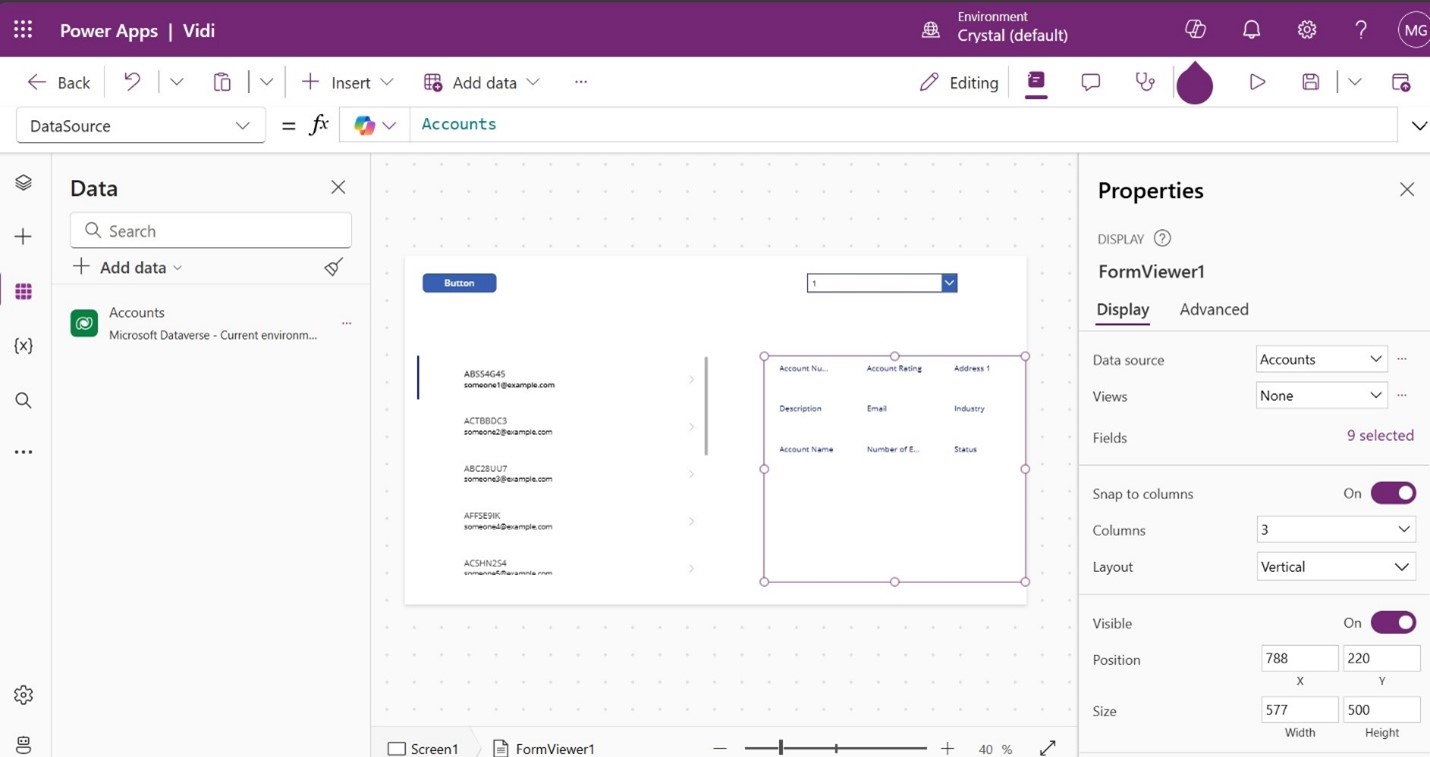Open the Variables pane in sidebar
Viewport: 1430px width, 757px height.
[23, 346]
